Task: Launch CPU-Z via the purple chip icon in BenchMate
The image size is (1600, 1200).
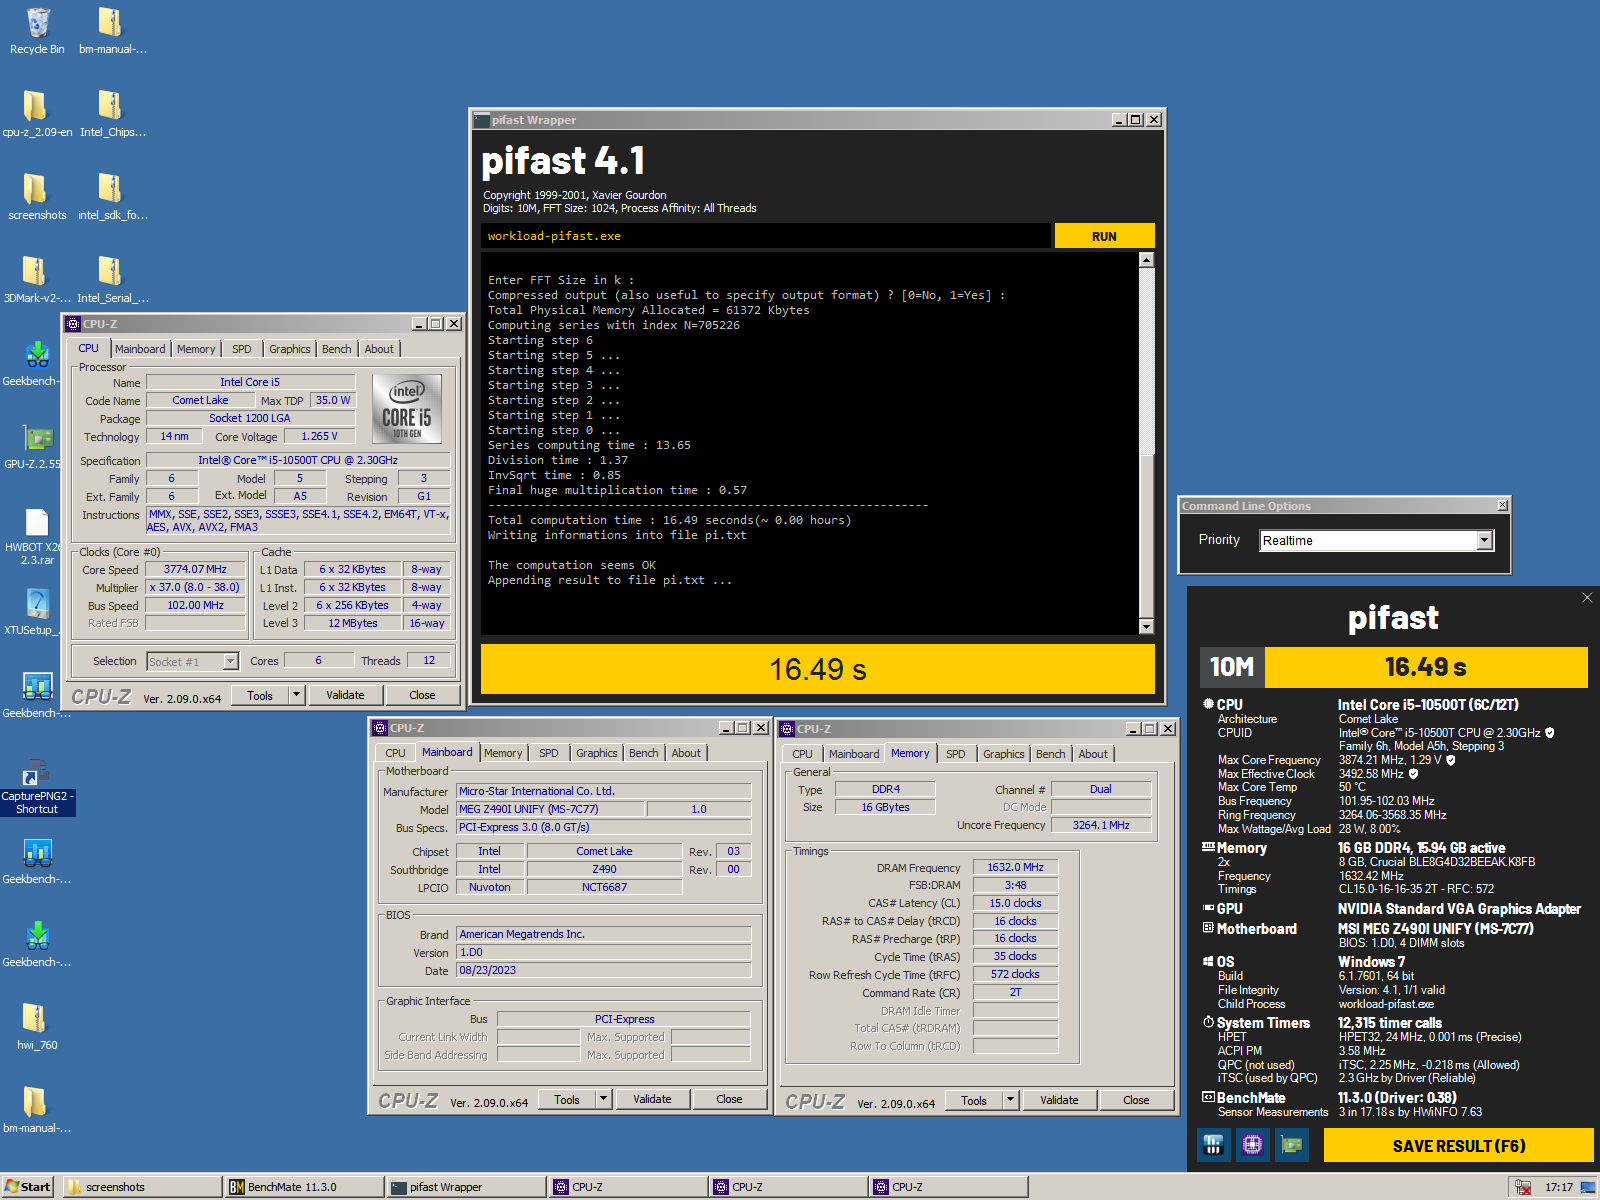Action: pos(1252,1145)
